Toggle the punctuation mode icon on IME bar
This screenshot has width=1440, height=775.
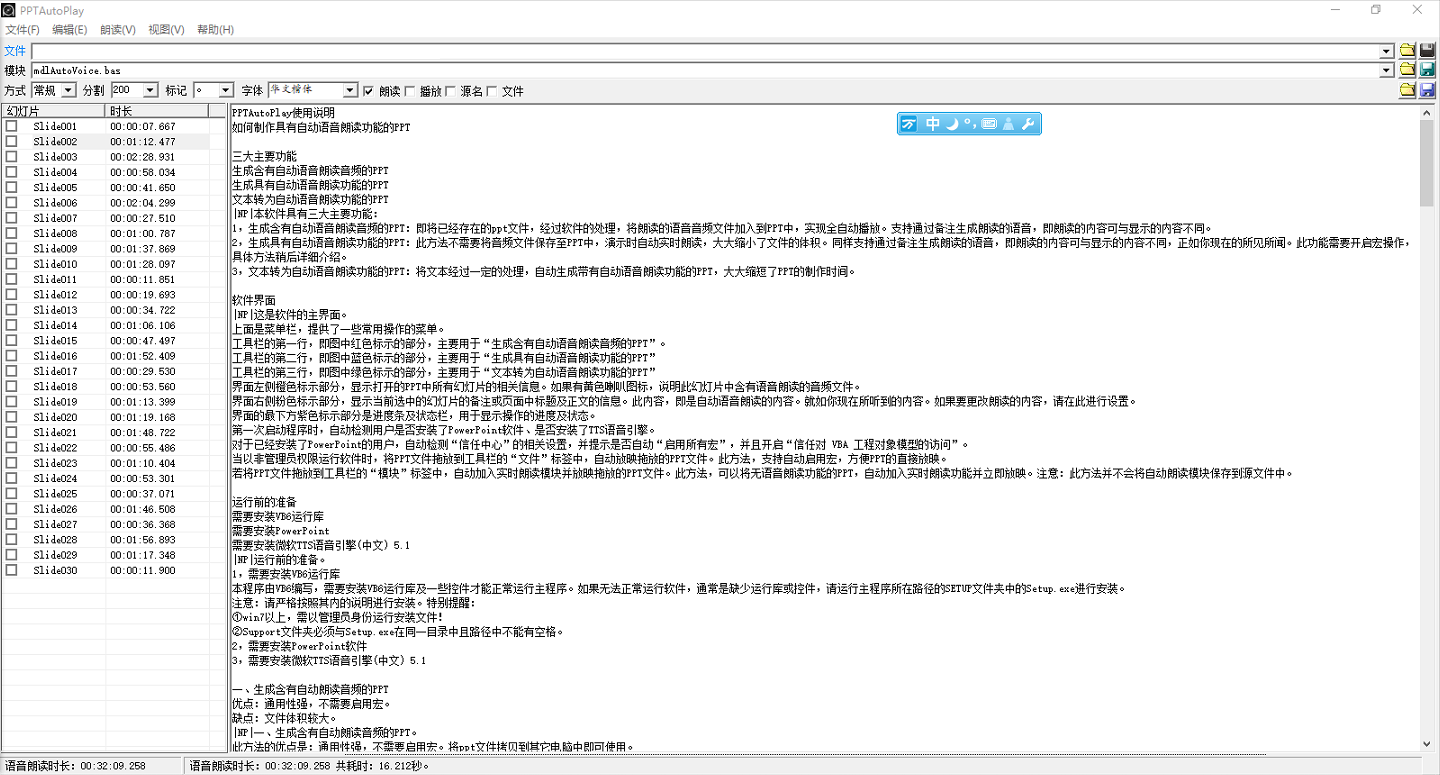click(969, 124)
